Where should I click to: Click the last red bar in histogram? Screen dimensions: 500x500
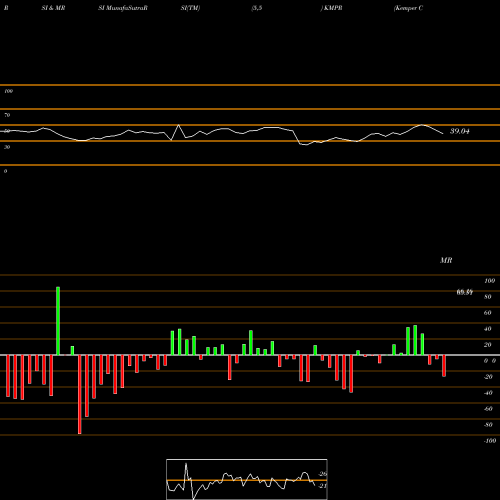pyautogui.click(x=444, y=366)
